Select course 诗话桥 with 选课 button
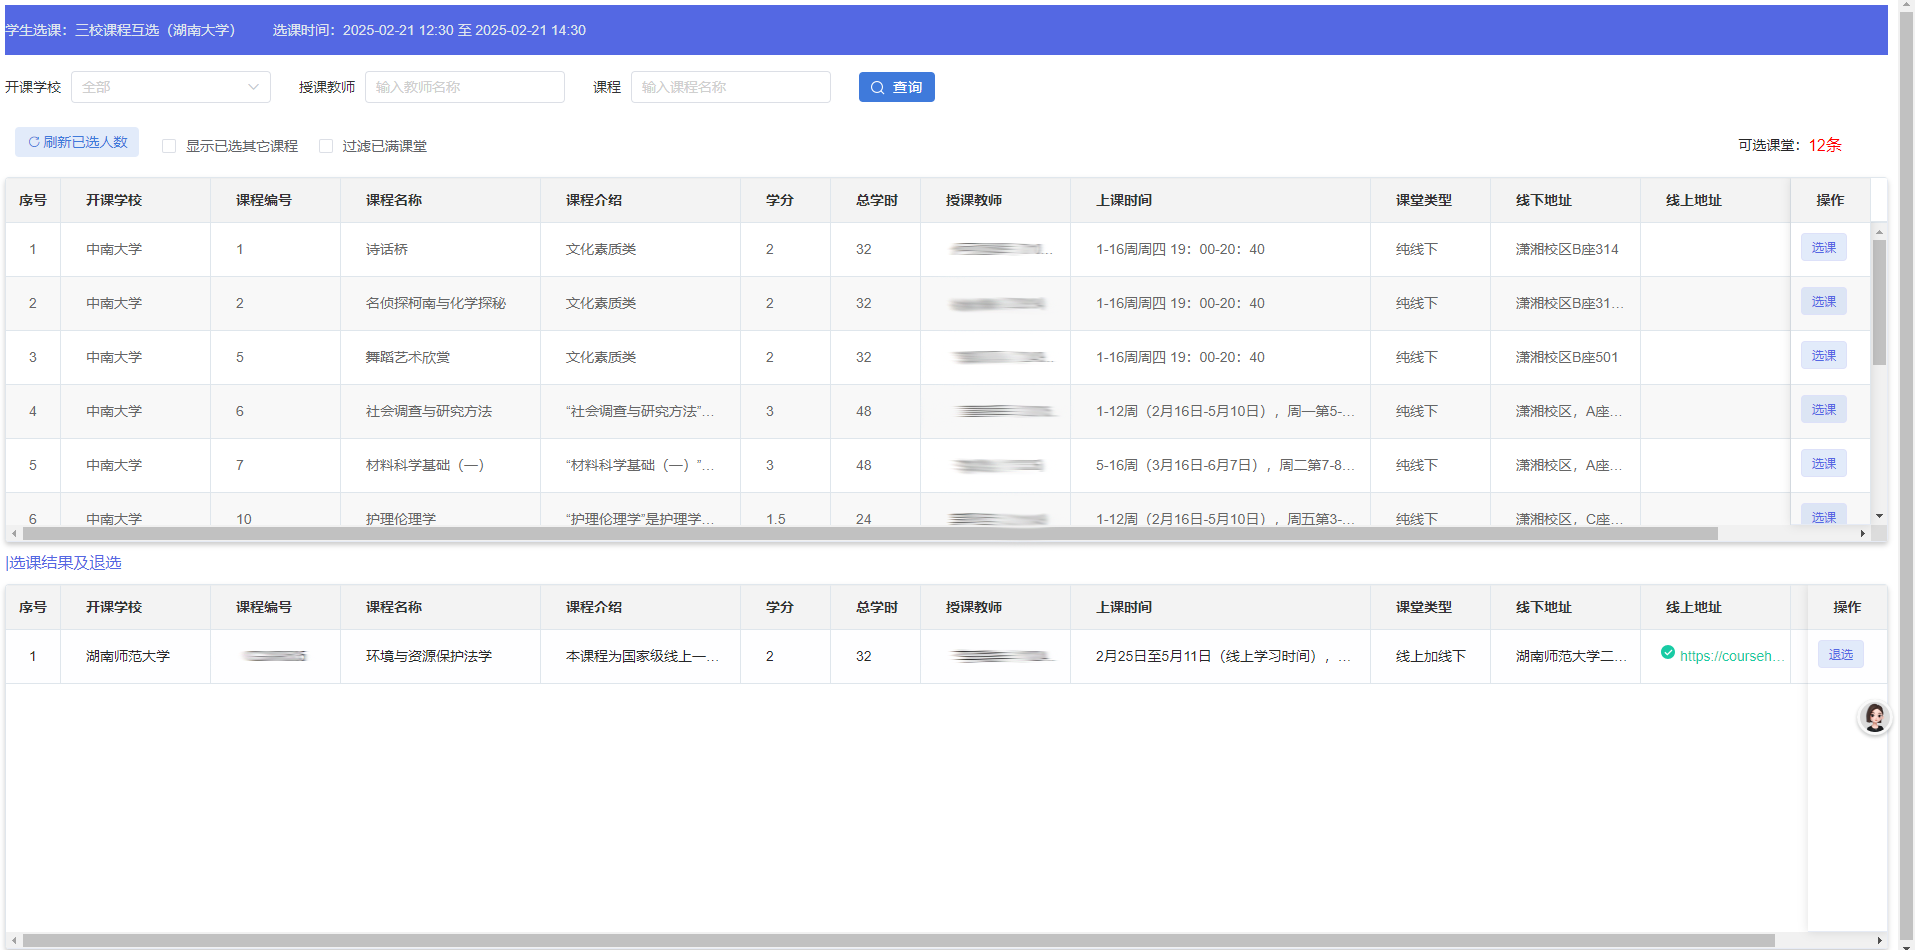Screen dimensions: 1915x950 [1823, 248]
